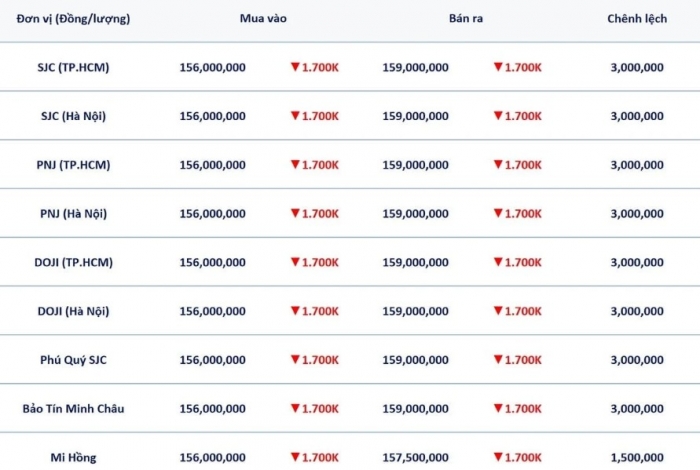Select the SJC (TP.HCM) row label
Image resolution: width=700 pixels, height=470 pixels.
tap(73, 67)
